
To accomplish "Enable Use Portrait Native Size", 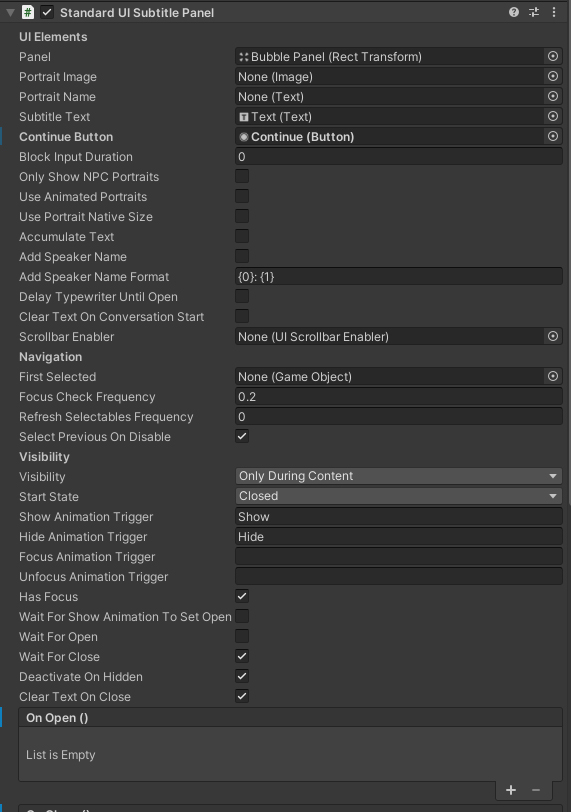I will pyautogui.click(x=242, y=216).
